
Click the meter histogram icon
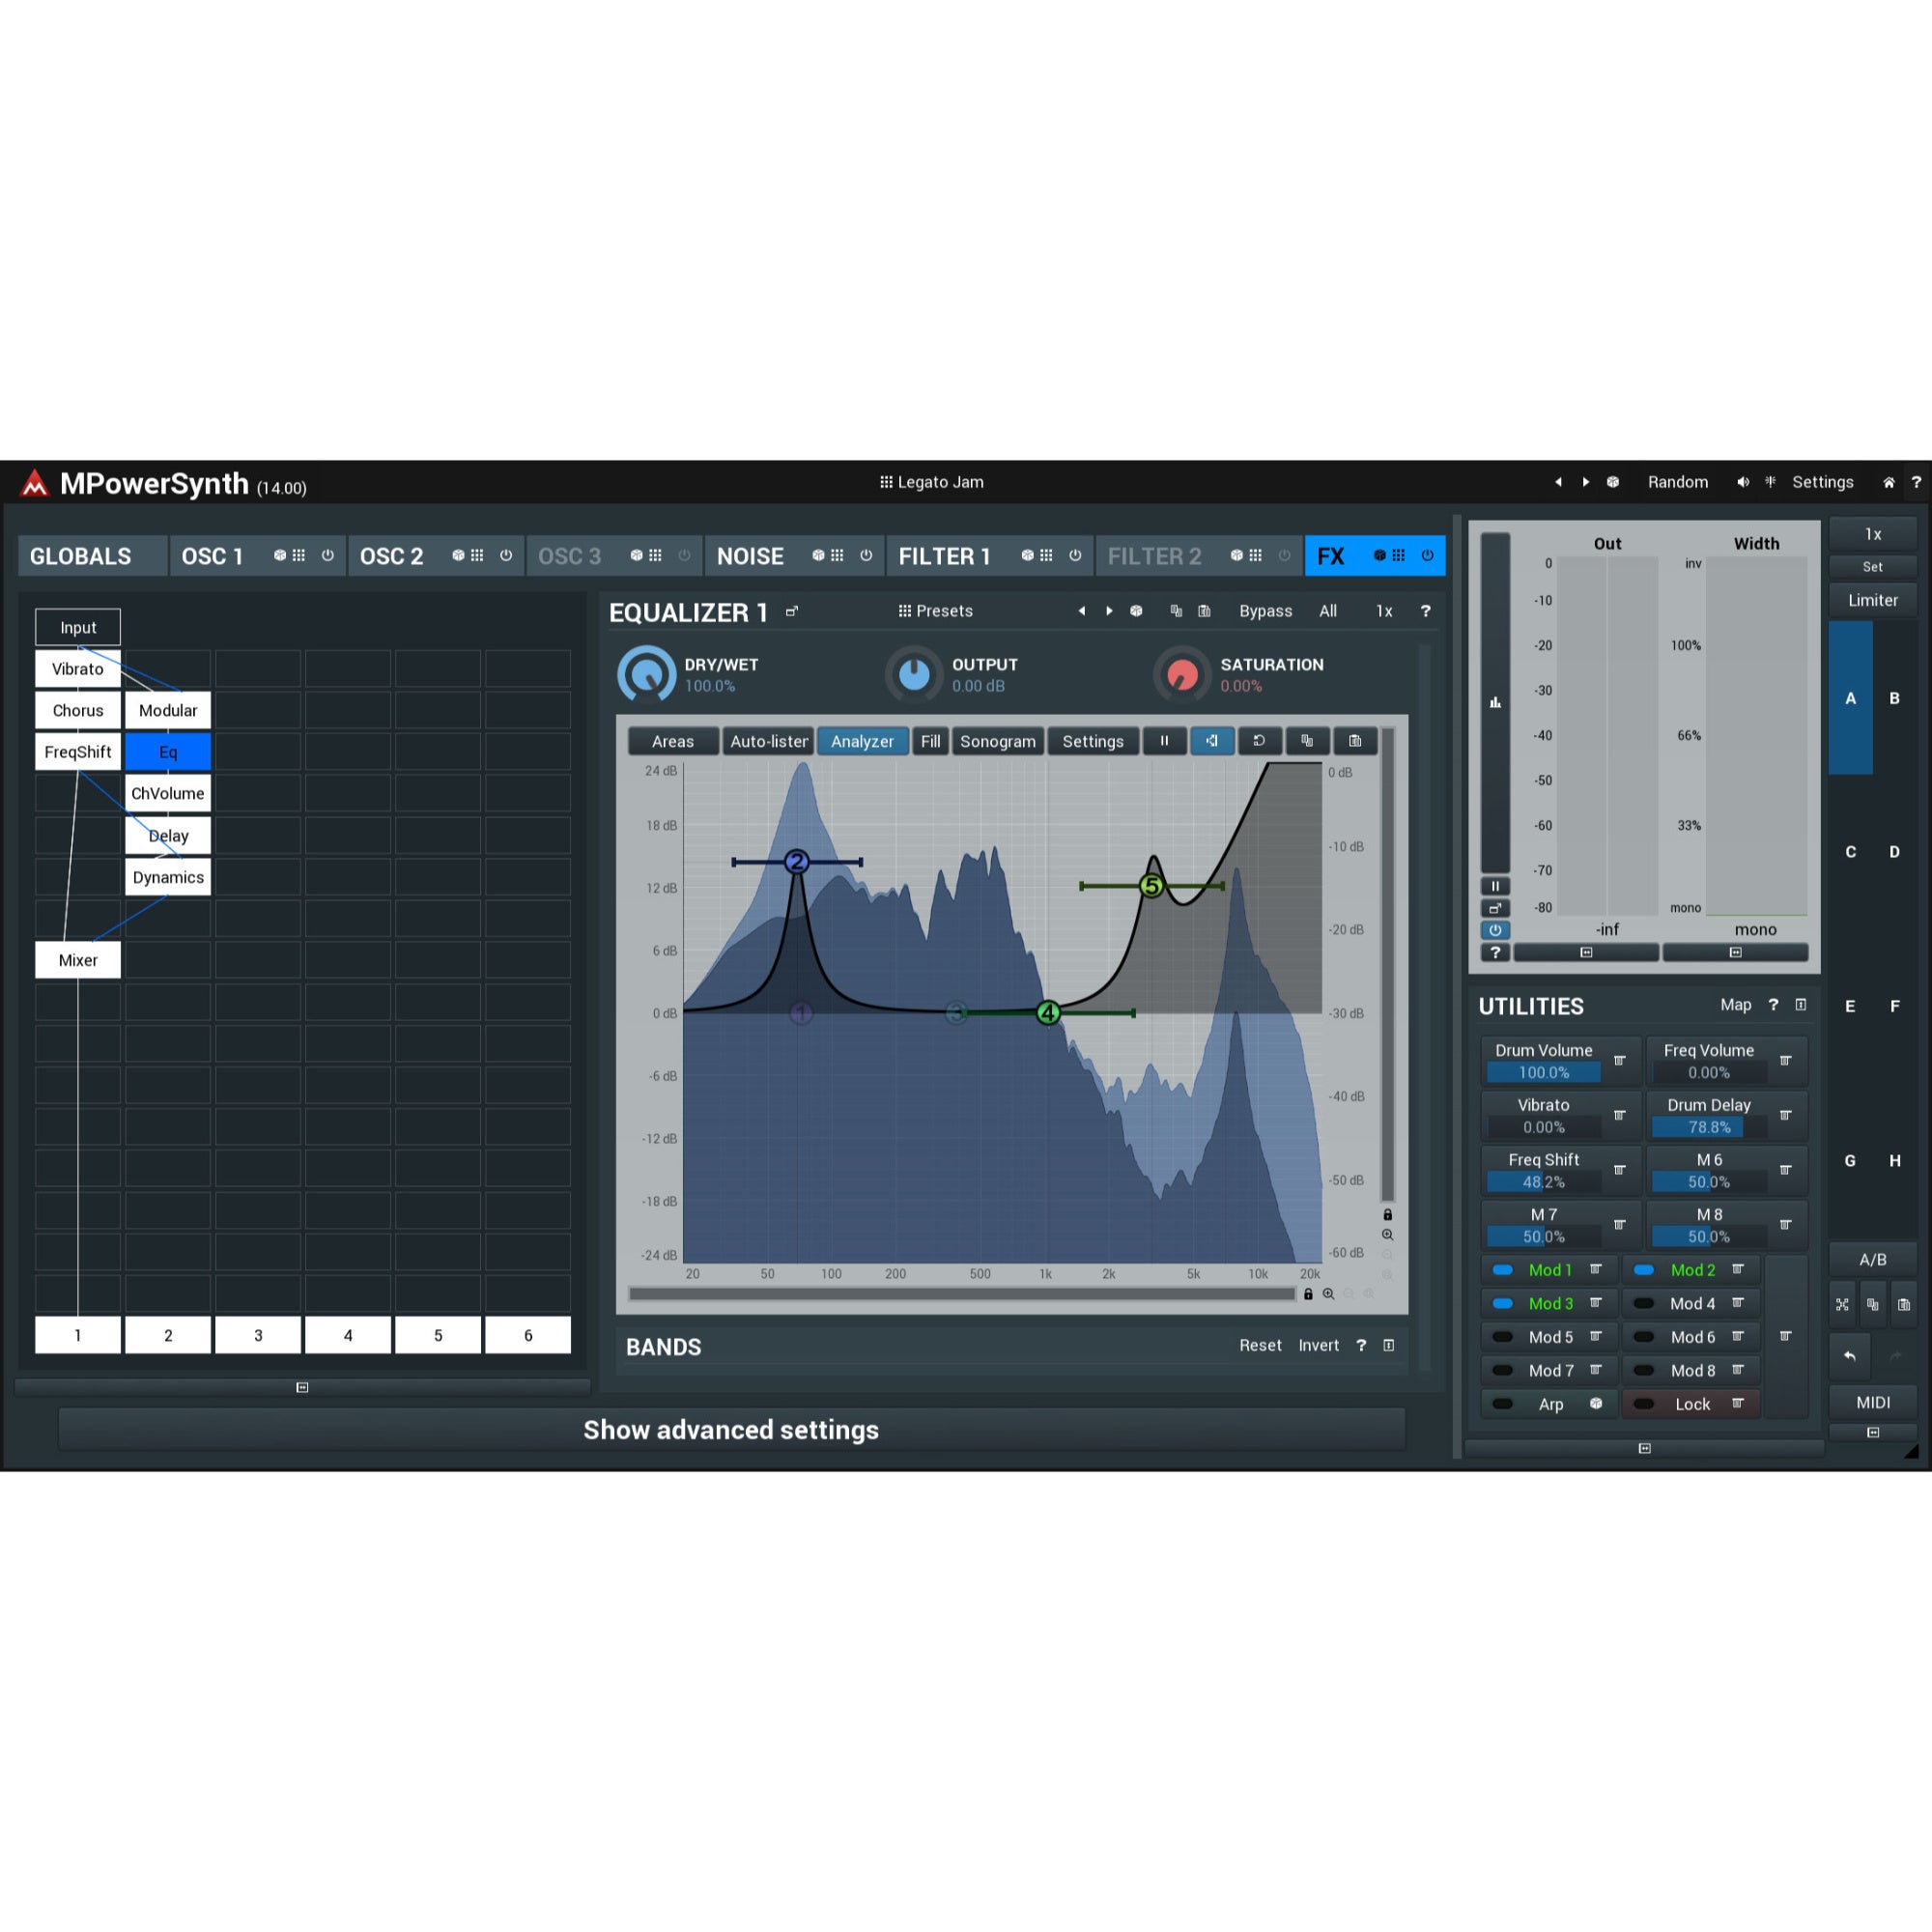[1495, 702]
